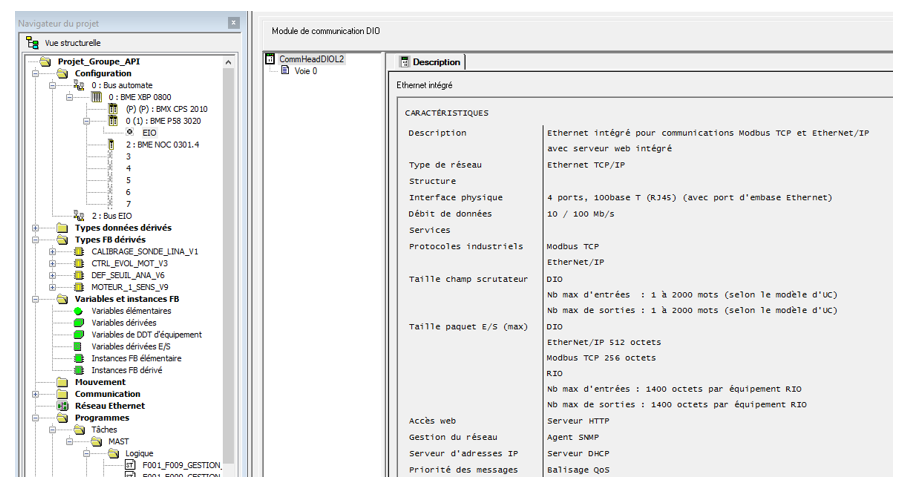Expand the Communication folder node
Viewport: 905px width, 492px height.
pyautogui.click(x=37, y=394)
